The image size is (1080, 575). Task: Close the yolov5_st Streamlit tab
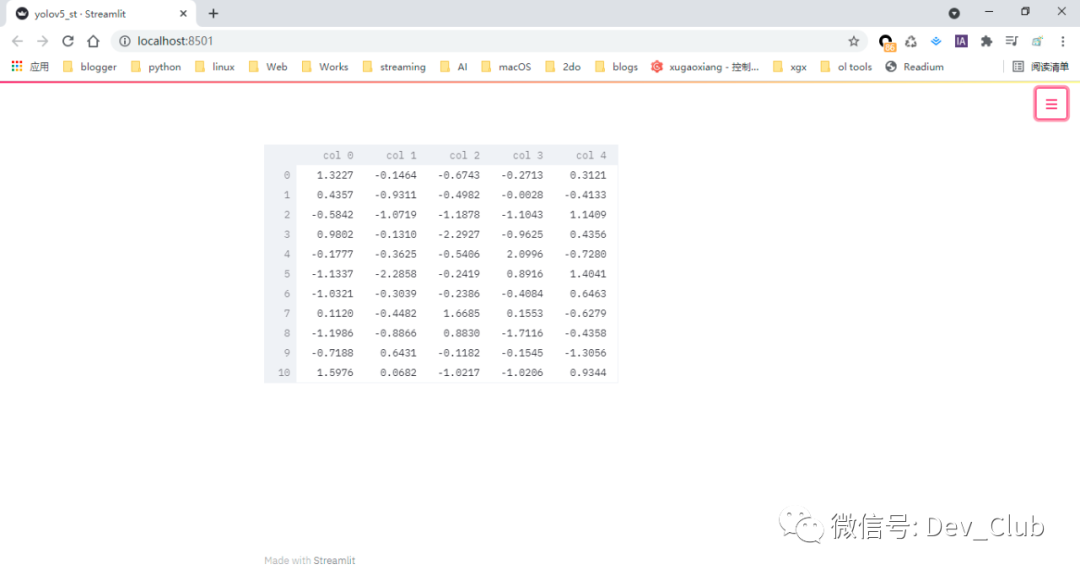(183, 14)
